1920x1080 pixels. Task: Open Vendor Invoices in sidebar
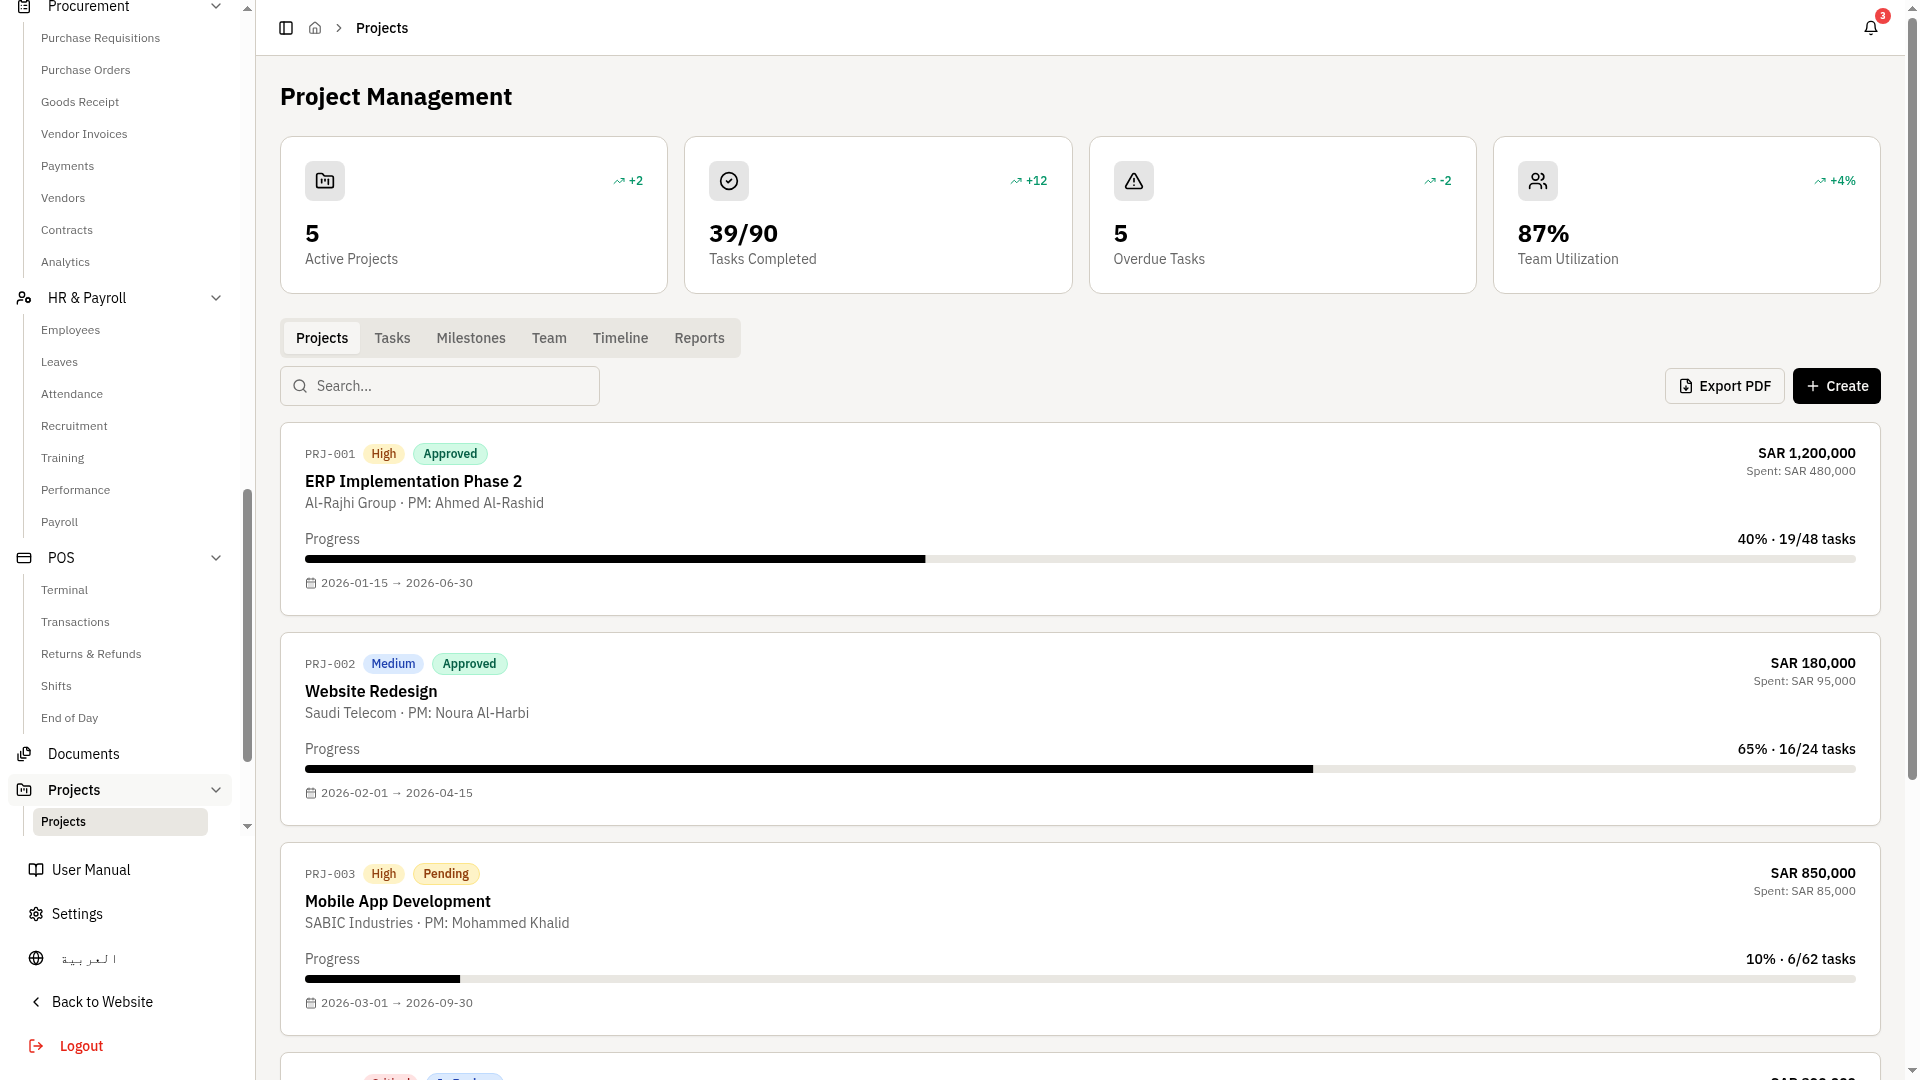click(x=84, y=134)
